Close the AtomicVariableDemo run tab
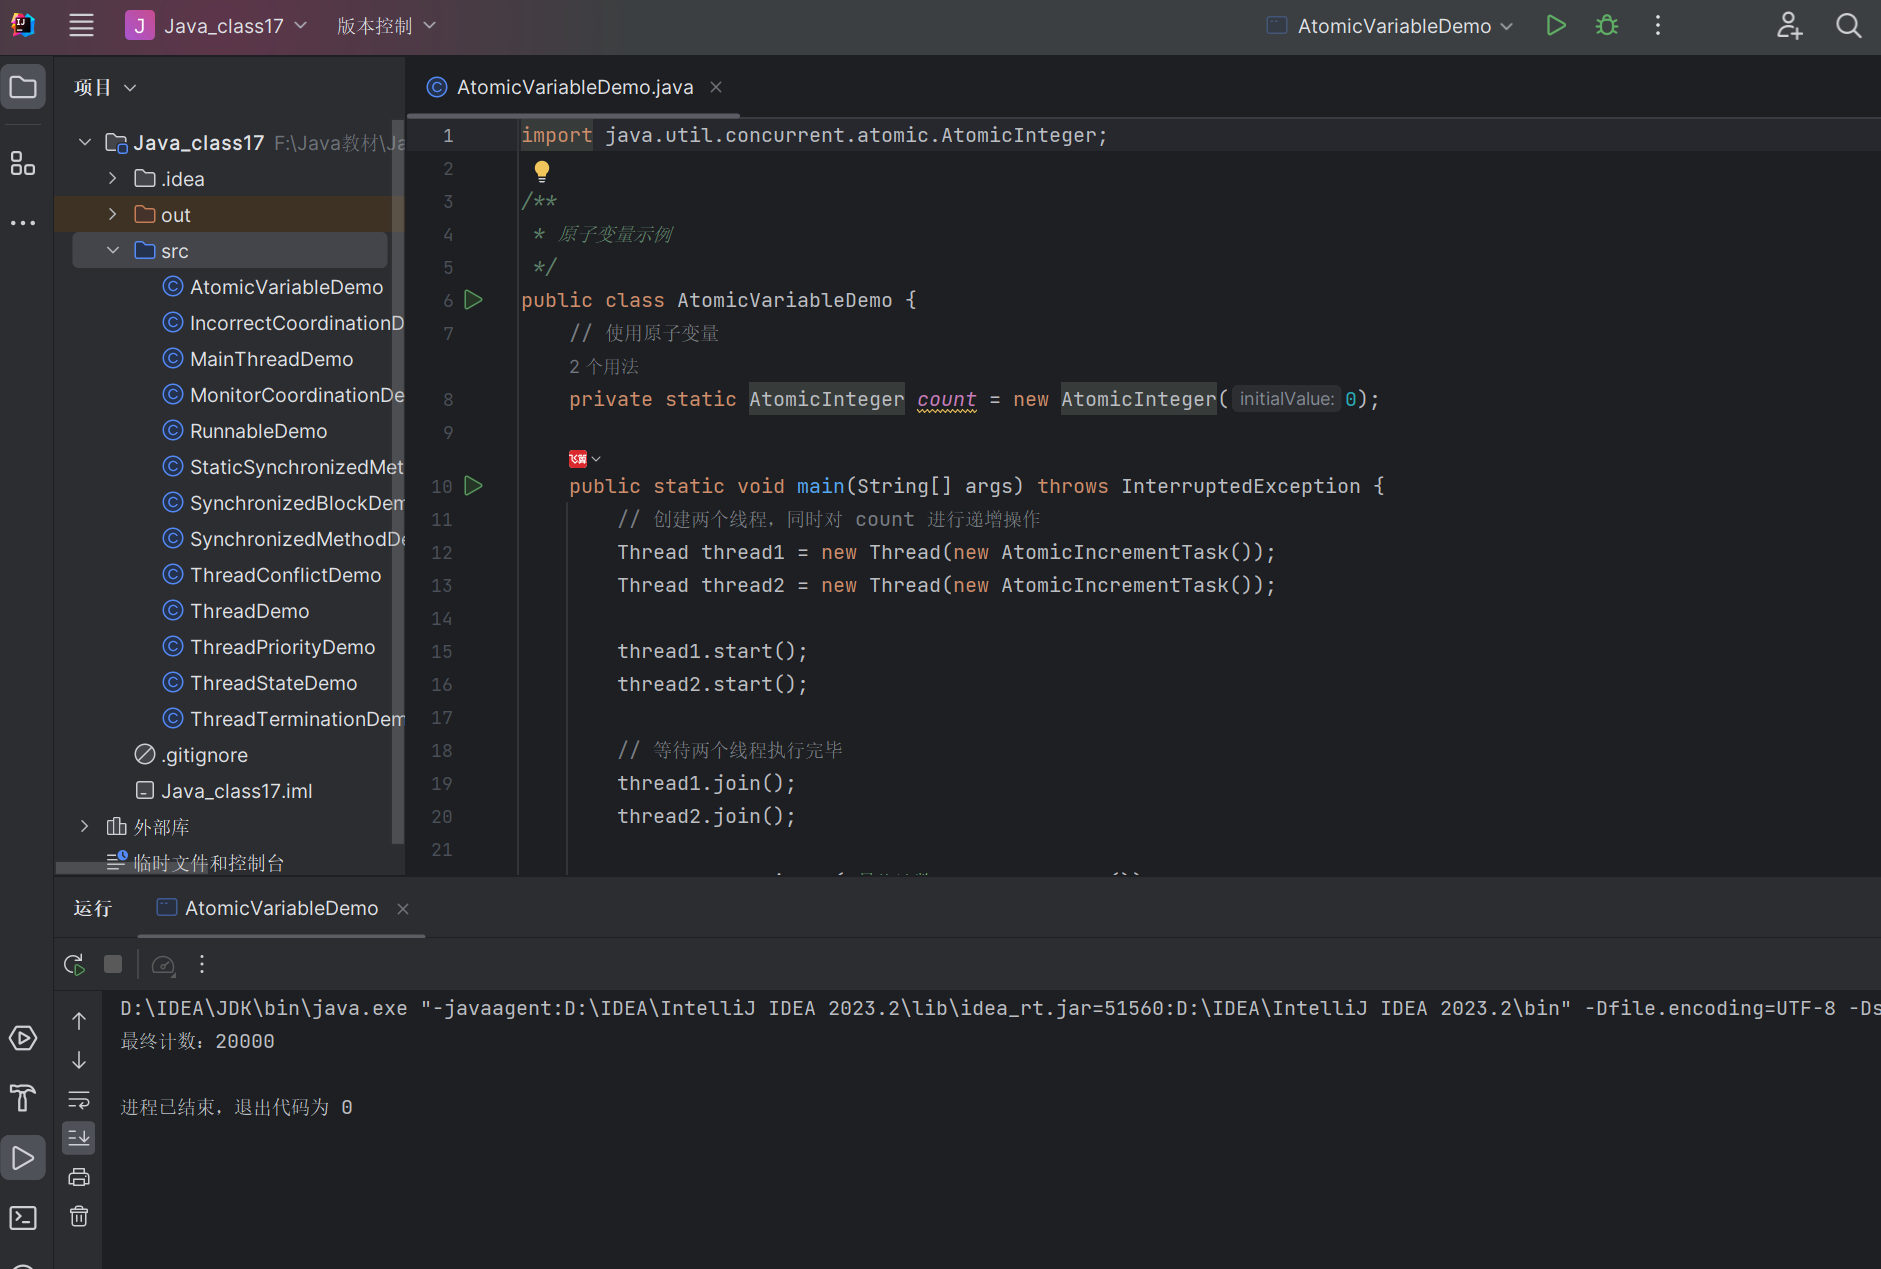The image size is (1881, 1269). point(403,909)
